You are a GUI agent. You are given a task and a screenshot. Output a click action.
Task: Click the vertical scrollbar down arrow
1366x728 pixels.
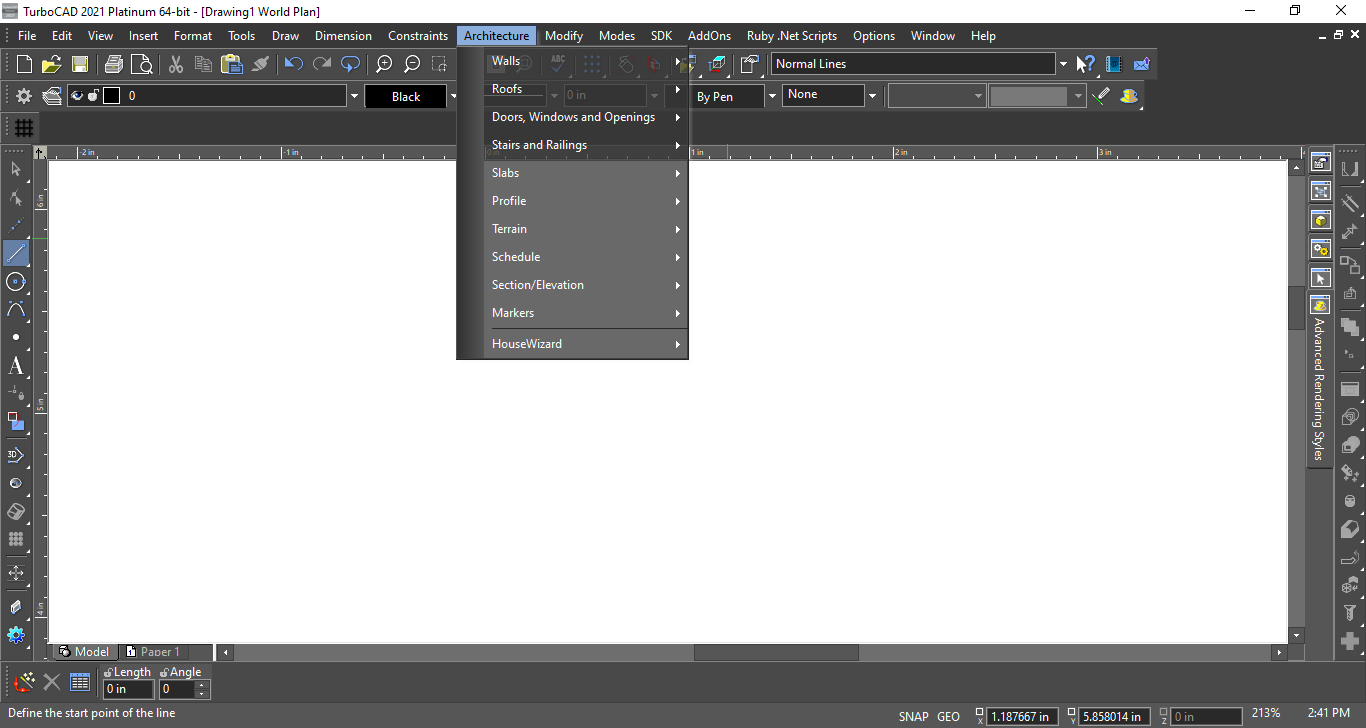(1297, 635)
